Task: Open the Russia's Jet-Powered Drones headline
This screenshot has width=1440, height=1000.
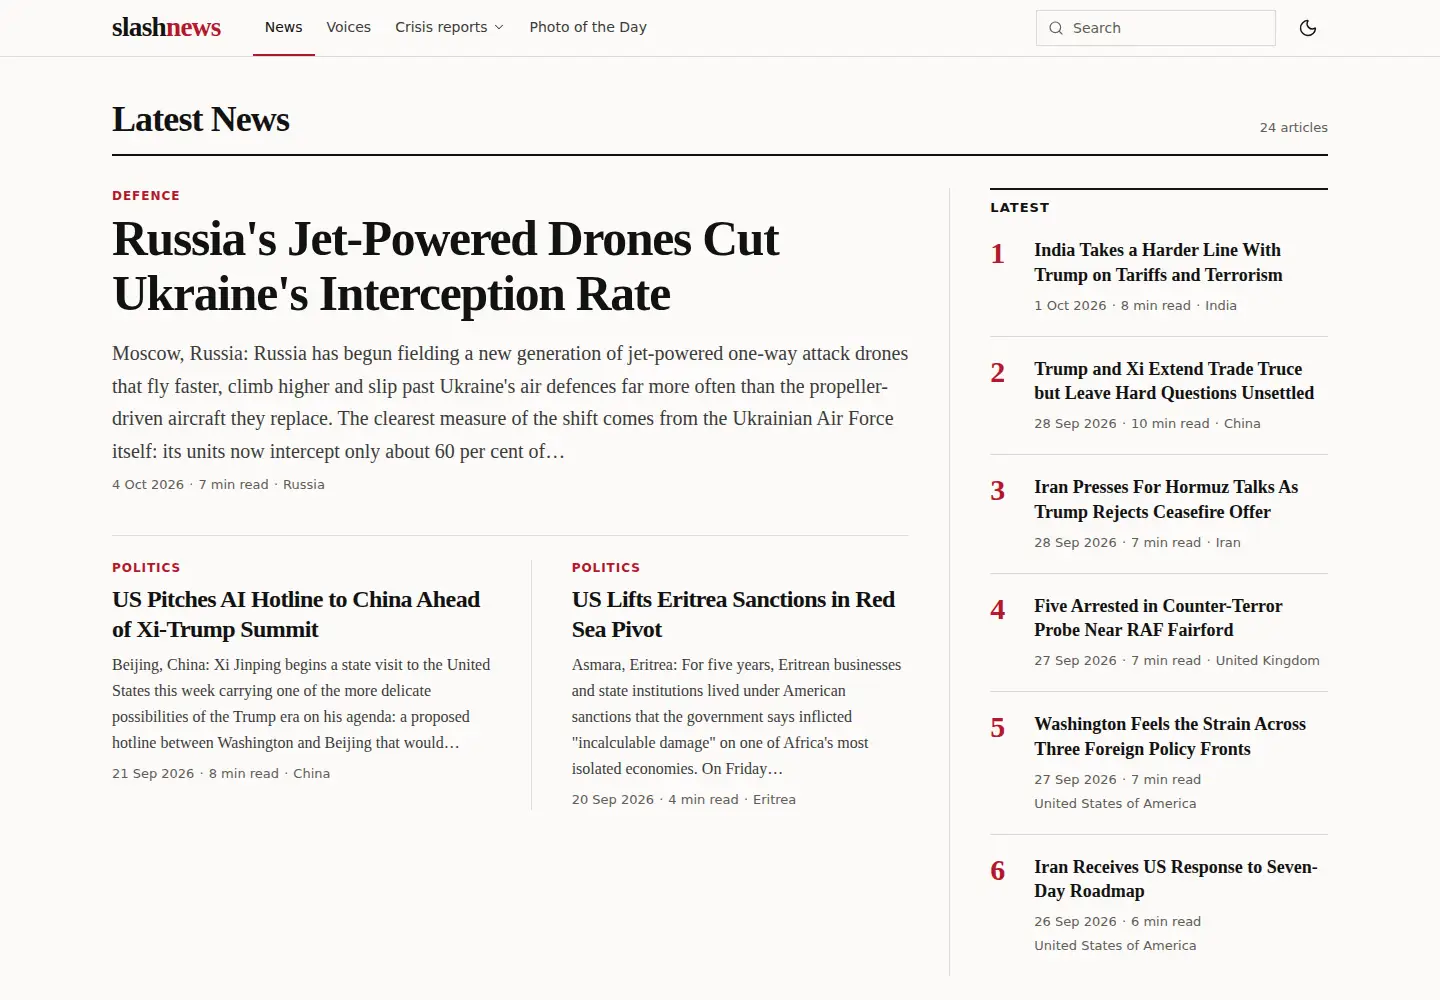Action: point(445,266)
